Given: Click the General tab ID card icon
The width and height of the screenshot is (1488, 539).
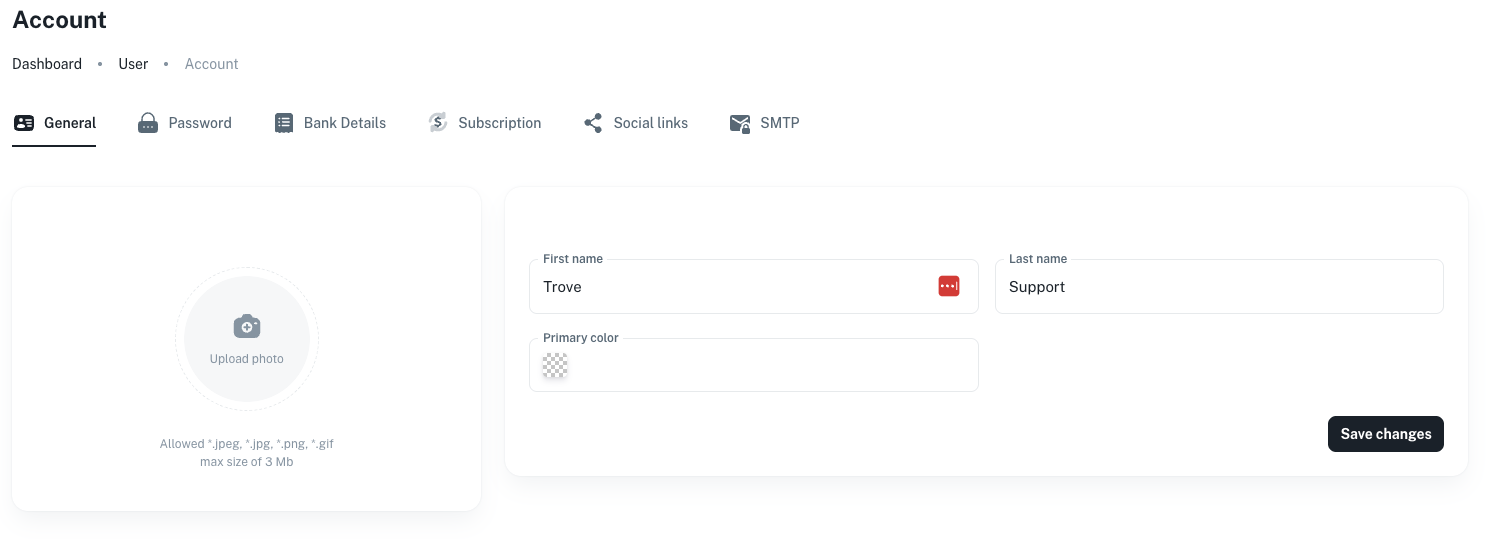Looking at the screenshot, I should (x=24, y=123).
